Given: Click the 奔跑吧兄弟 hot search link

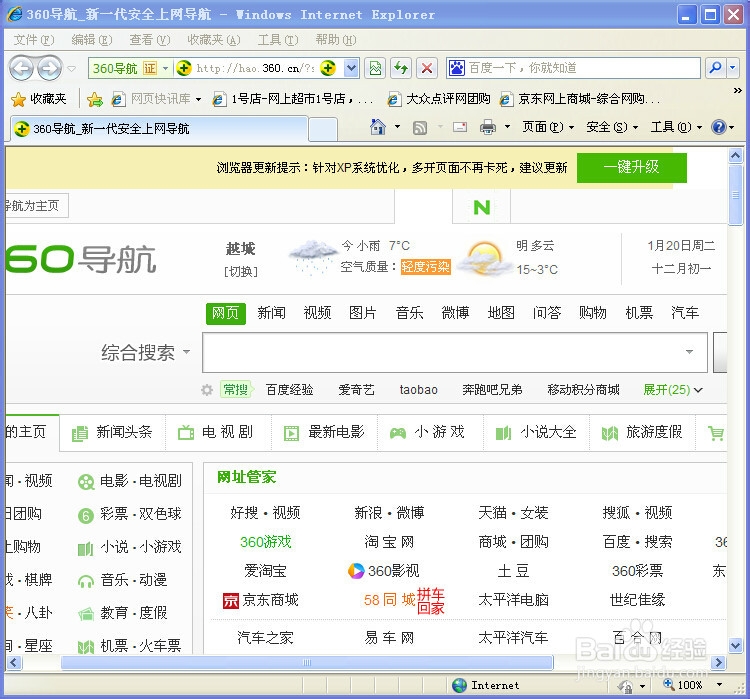Looking at the screenshot, I should pyautogui.click(x=492, y=390).
